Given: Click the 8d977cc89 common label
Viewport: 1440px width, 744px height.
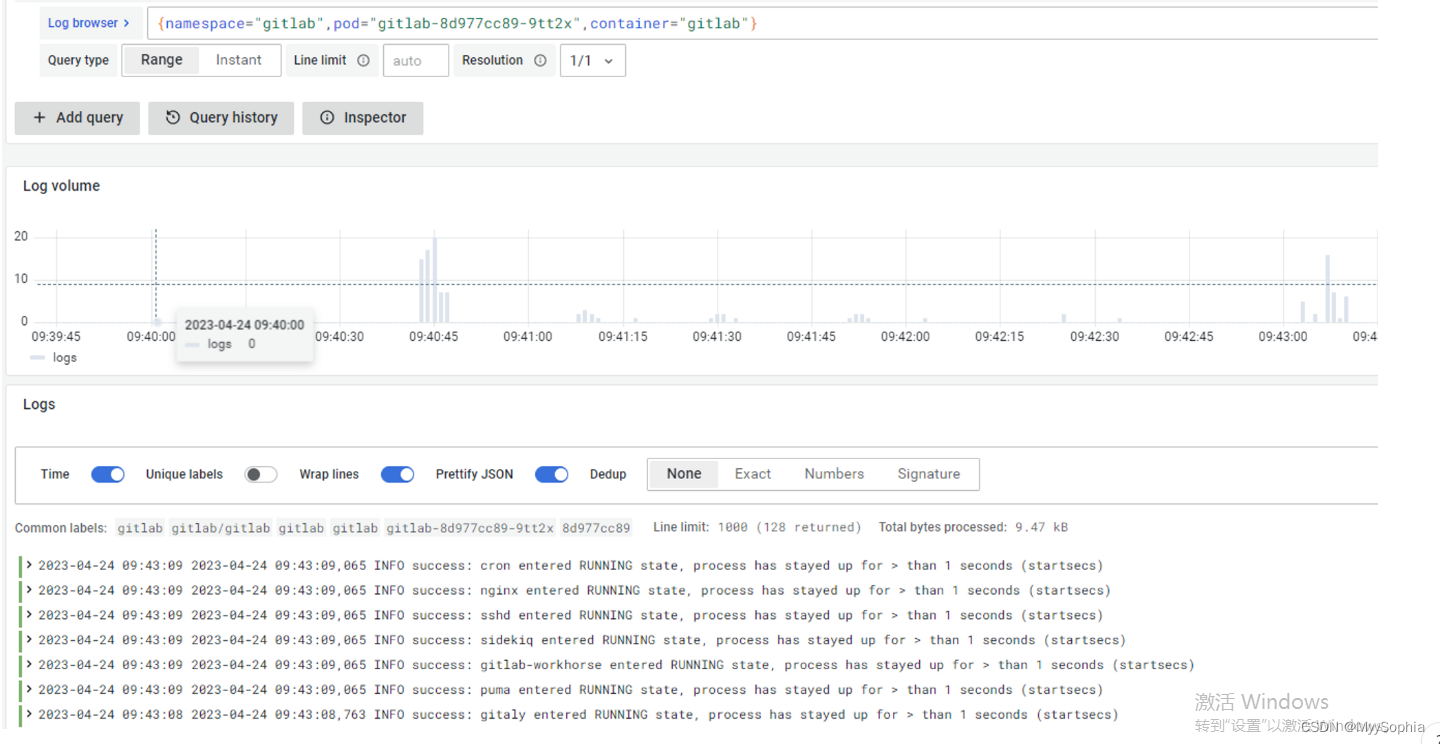Looking at the screenshot, I should [x=596, y=528].
